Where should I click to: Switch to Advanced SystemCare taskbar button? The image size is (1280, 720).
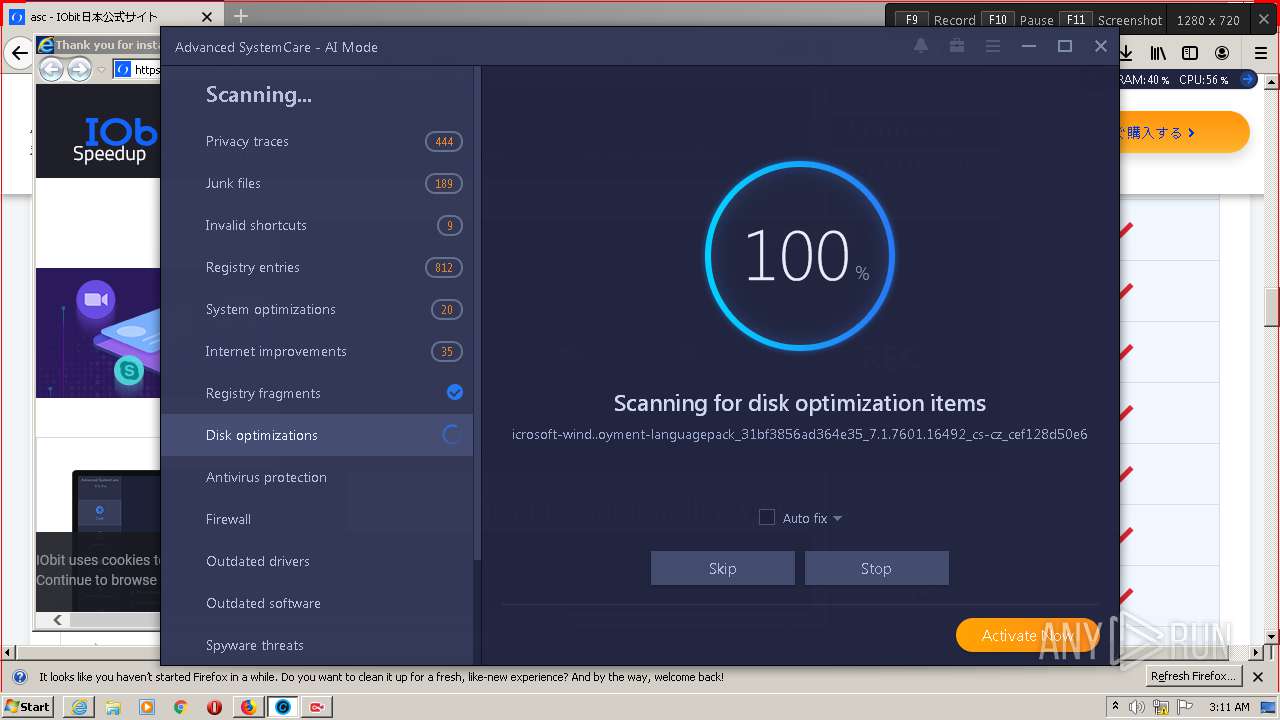click(283, 707)
